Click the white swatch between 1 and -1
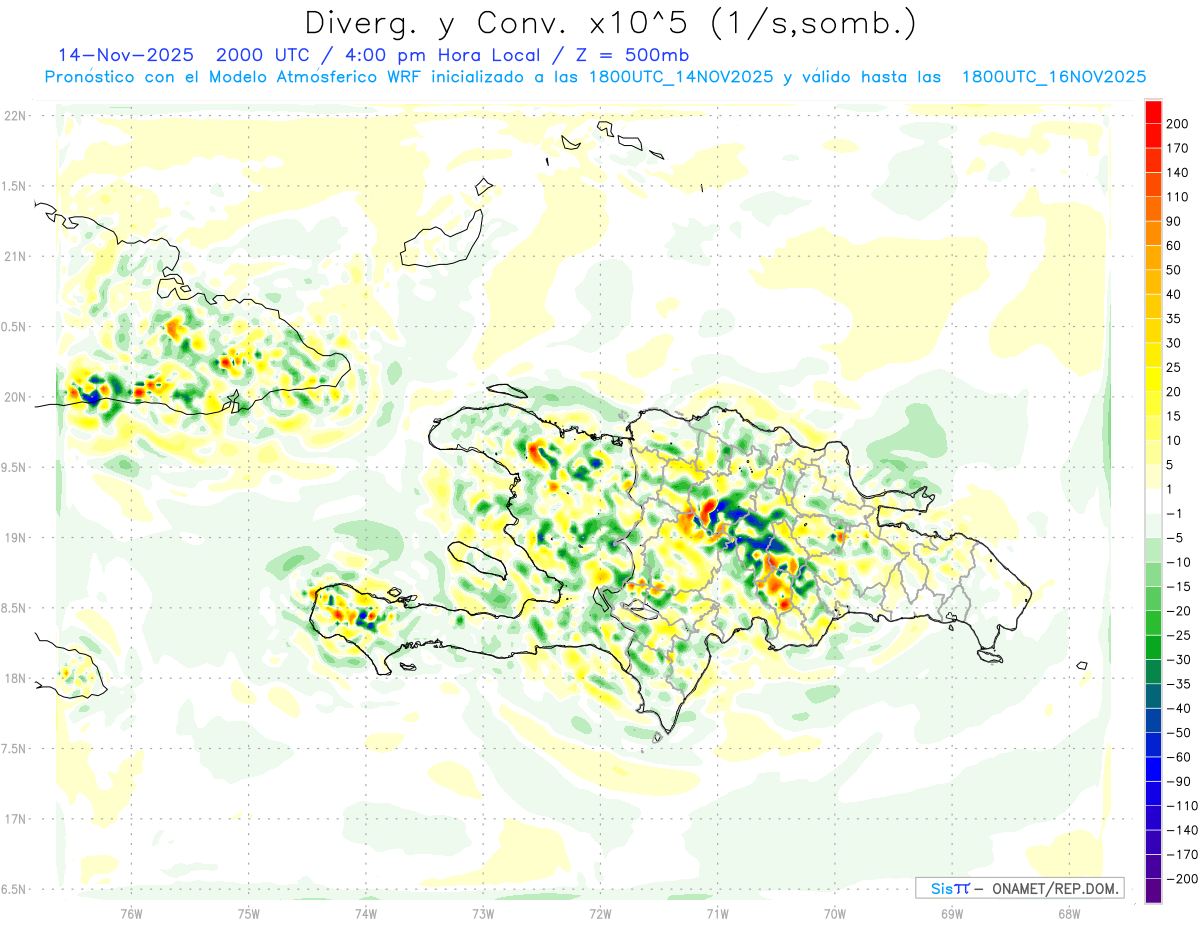This screenshot has height=927, width=1200. [x=1154, y=502]
